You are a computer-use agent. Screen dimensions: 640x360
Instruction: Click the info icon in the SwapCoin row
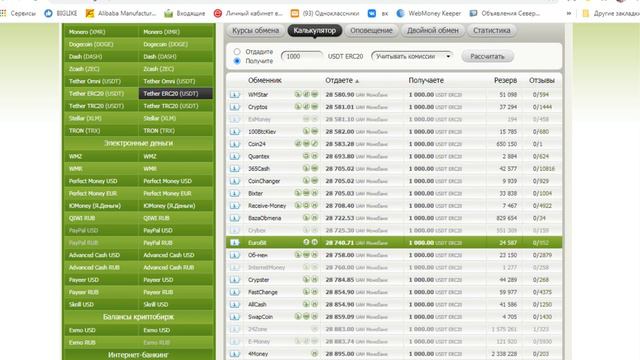[x=235, y=317]
